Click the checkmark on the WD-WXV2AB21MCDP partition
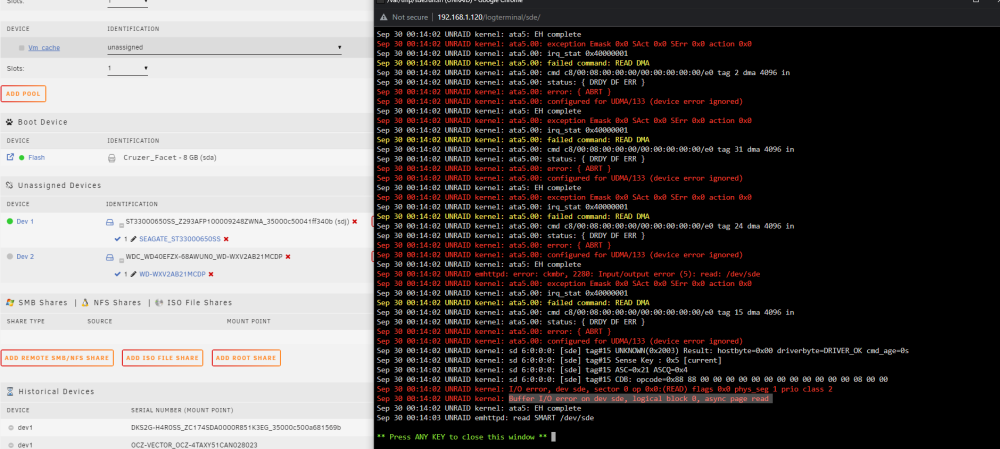This screenshot has height=449, width=1000. coord(117,274)
